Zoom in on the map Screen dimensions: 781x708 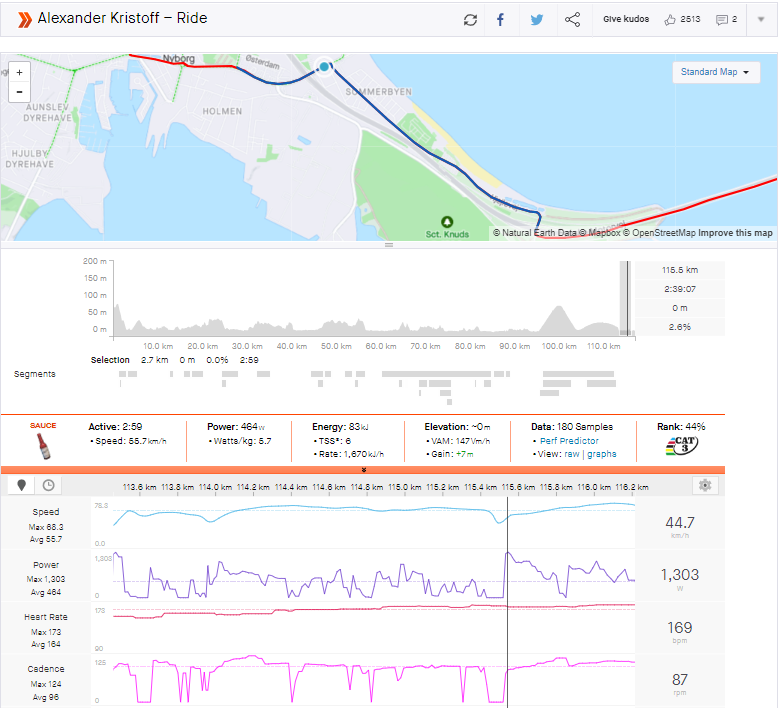[19, 72]
